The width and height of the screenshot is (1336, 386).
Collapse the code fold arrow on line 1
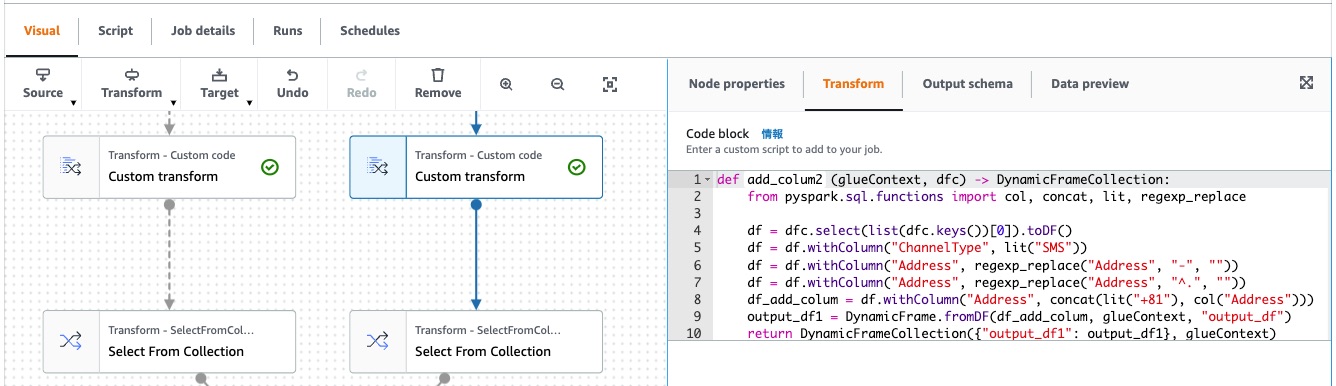point(708,180)
